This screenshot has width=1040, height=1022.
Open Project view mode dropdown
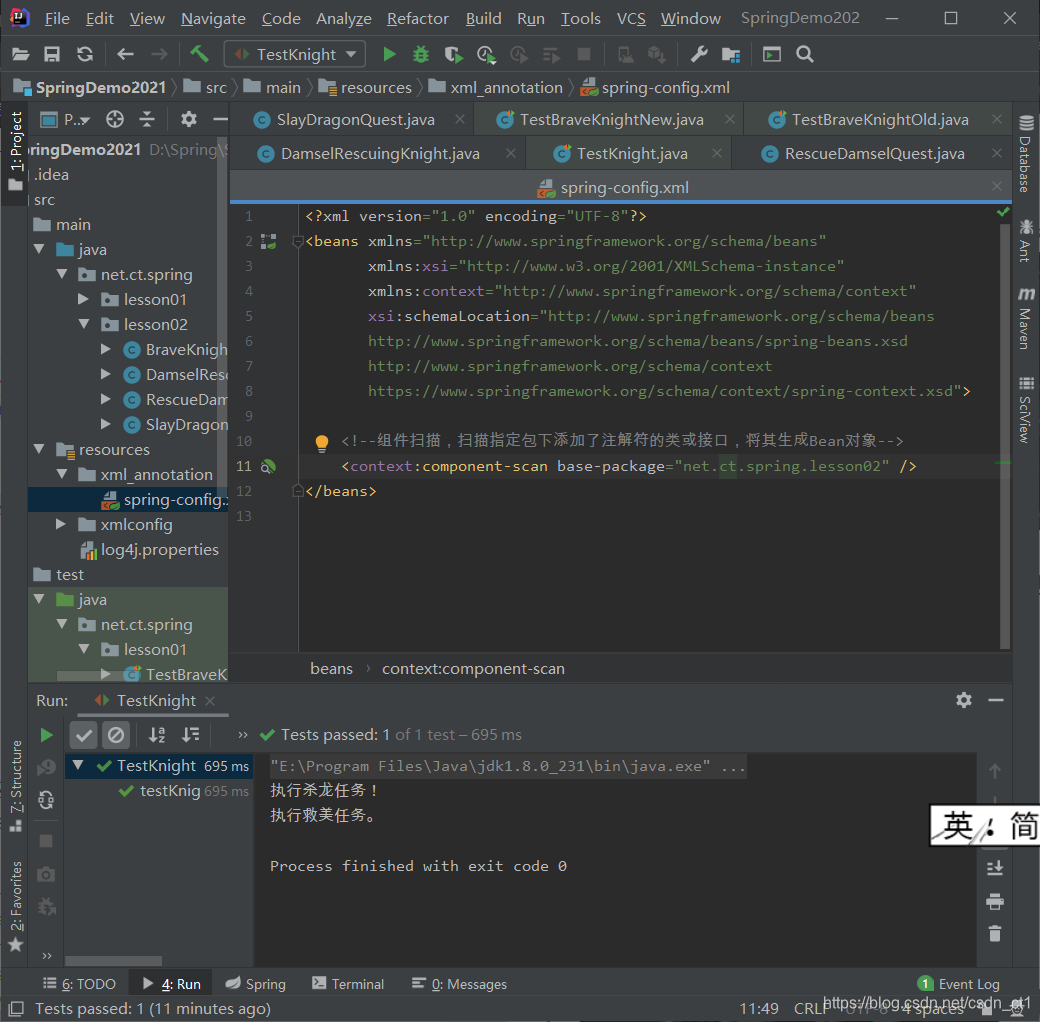point(66,119)
